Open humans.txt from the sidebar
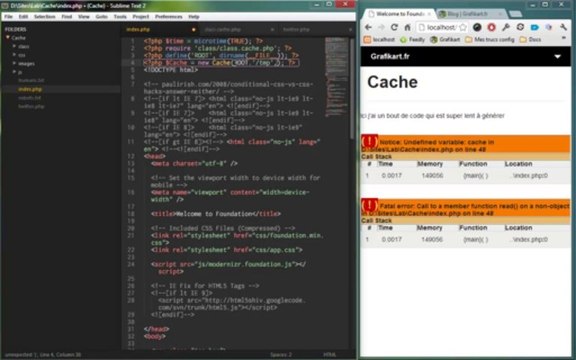The height and width of the screenshot is (360, 576). 31,80
